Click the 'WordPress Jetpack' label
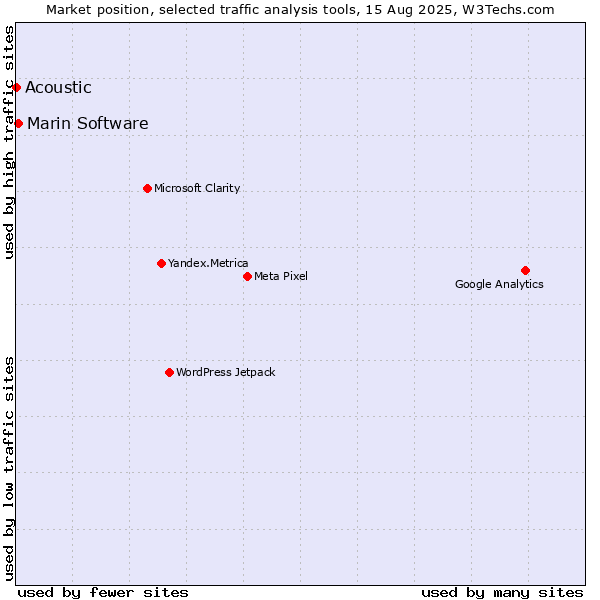This screenshot has height=600, width=600. click(226, 372)
